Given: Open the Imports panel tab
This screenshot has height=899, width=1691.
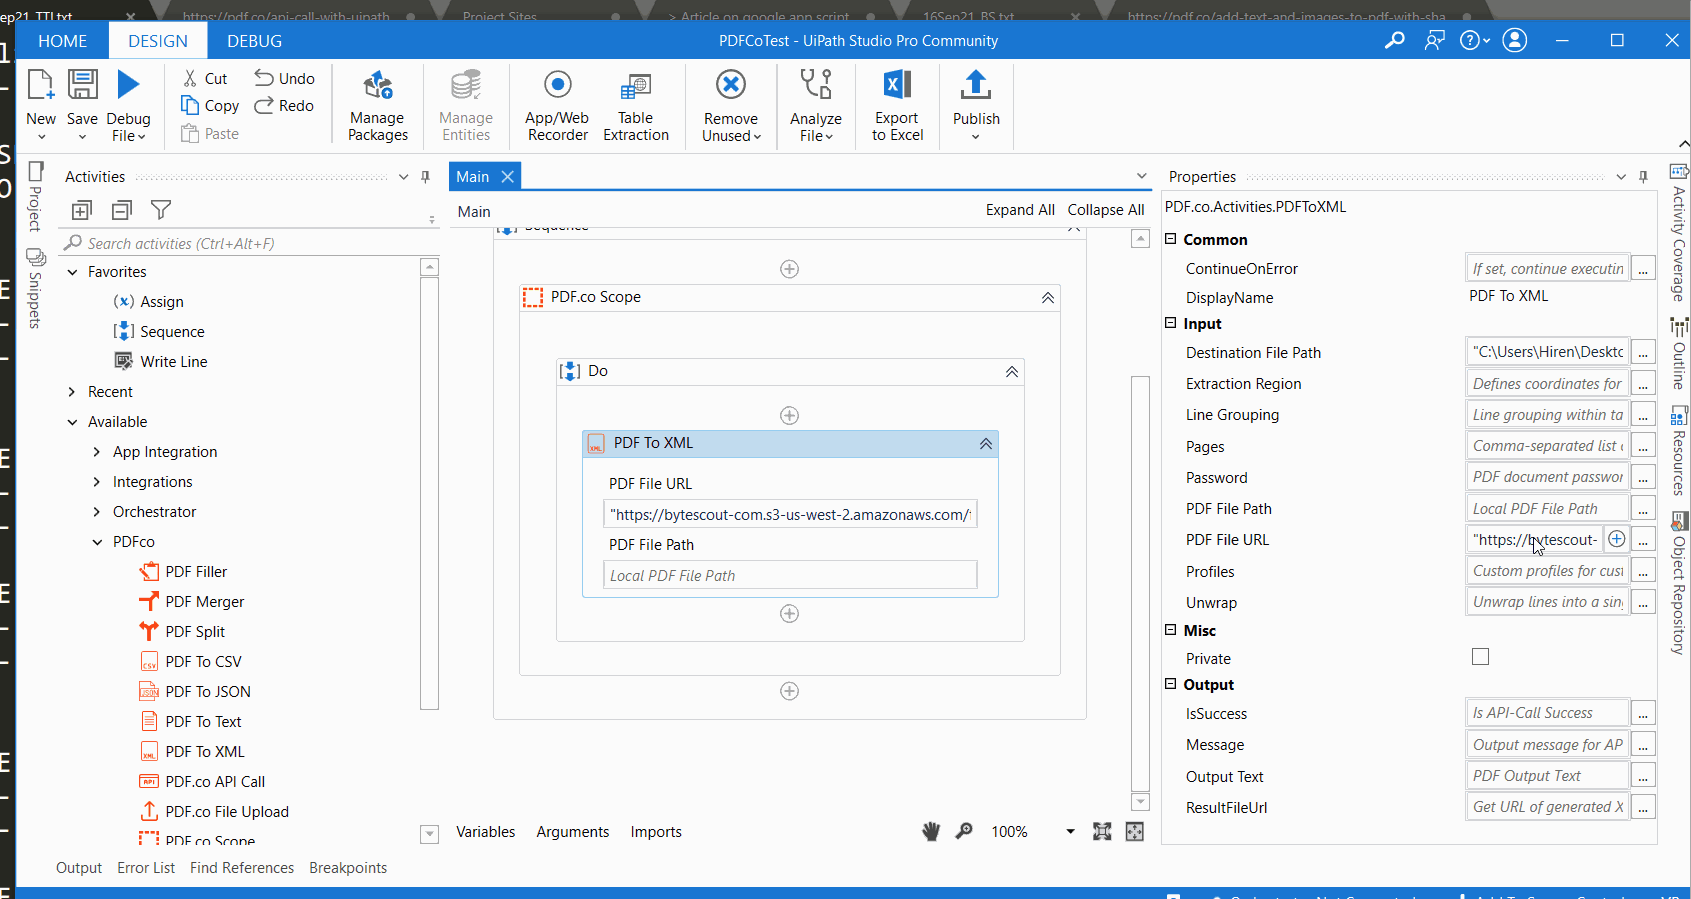Looking at the screenshot, I should tap(656, 832).
